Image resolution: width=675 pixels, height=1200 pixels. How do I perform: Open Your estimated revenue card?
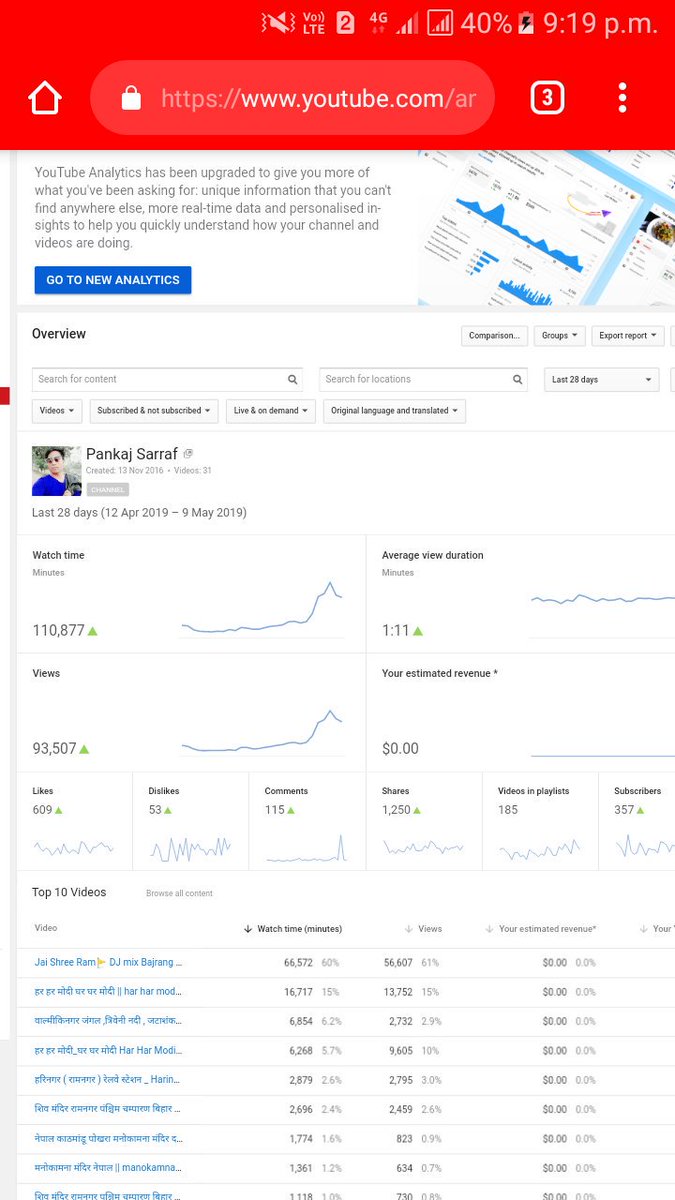(521, 712)
